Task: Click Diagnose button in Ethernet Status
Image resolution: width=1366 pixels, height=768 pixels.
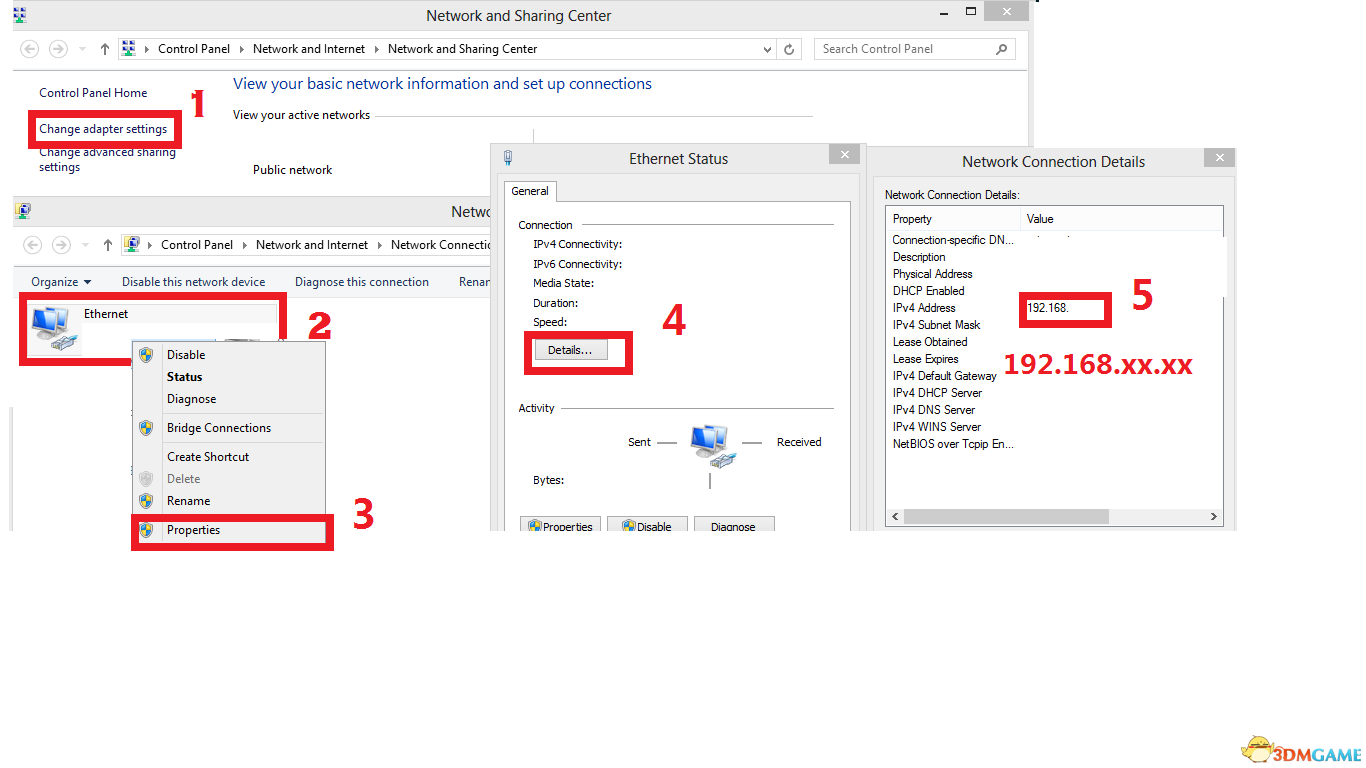Action: 734,526
